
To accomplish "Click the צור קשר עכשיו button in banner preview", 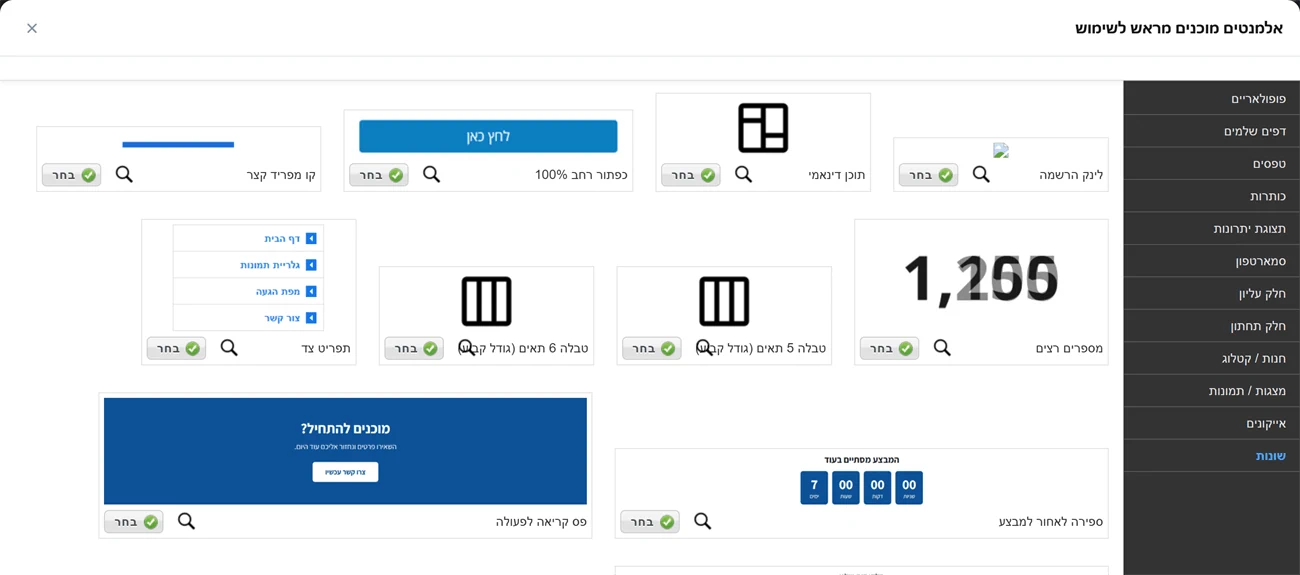I will click(345, 472).
